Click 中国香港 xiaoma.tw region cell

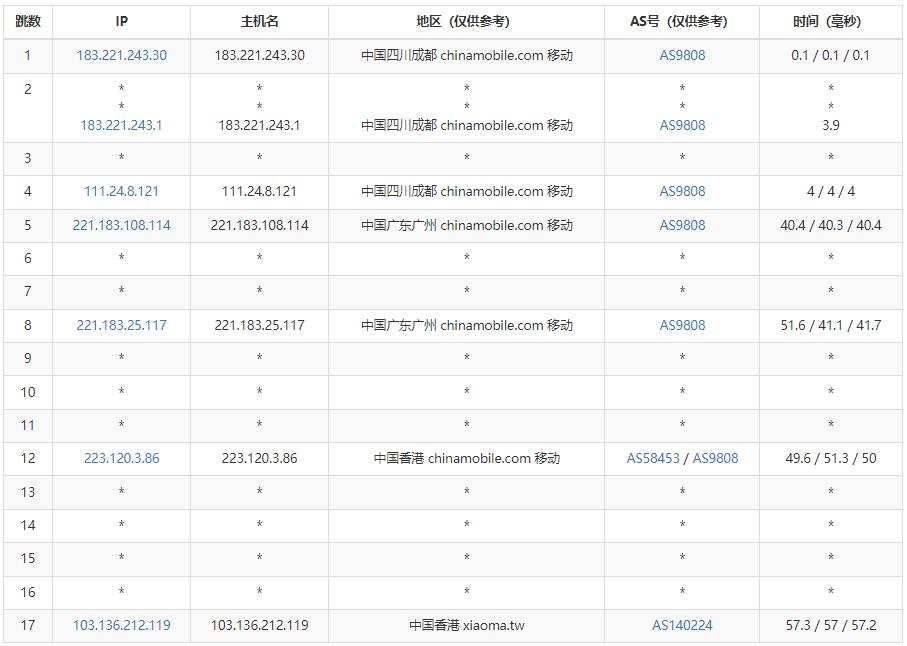[x=466, y=625]
